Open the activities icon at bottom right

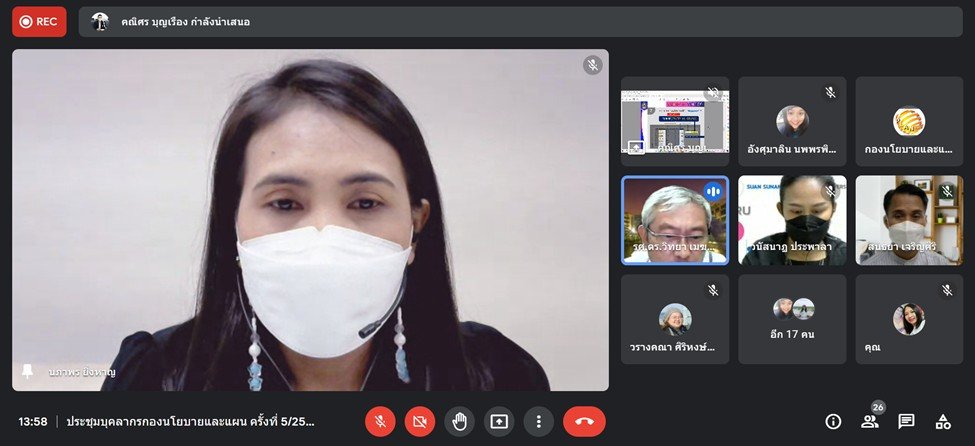click(942, 421)
